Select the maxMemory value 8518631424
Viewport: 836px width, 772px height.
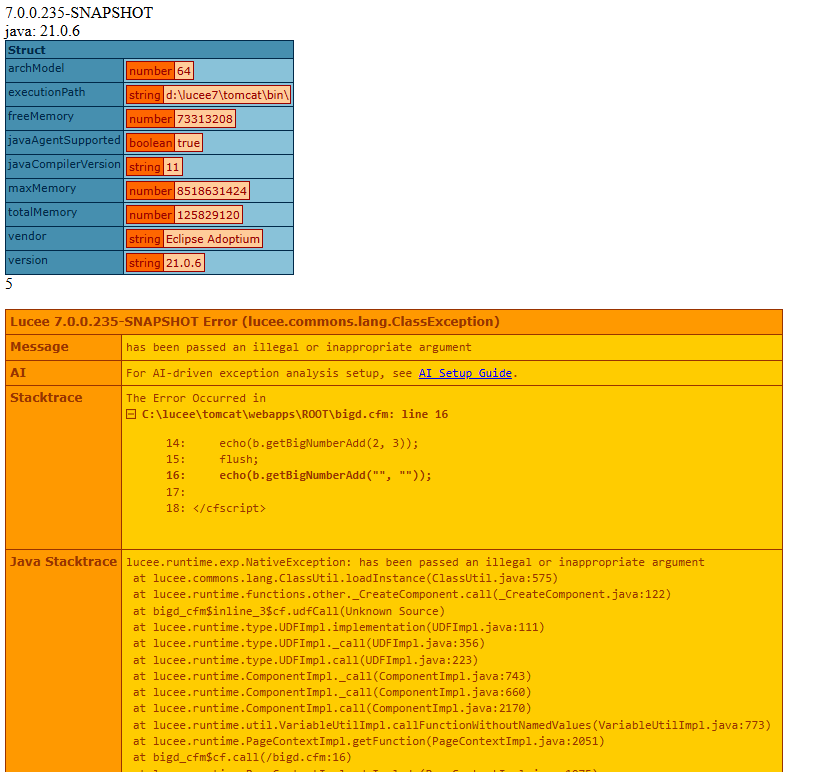coord(212,191)
